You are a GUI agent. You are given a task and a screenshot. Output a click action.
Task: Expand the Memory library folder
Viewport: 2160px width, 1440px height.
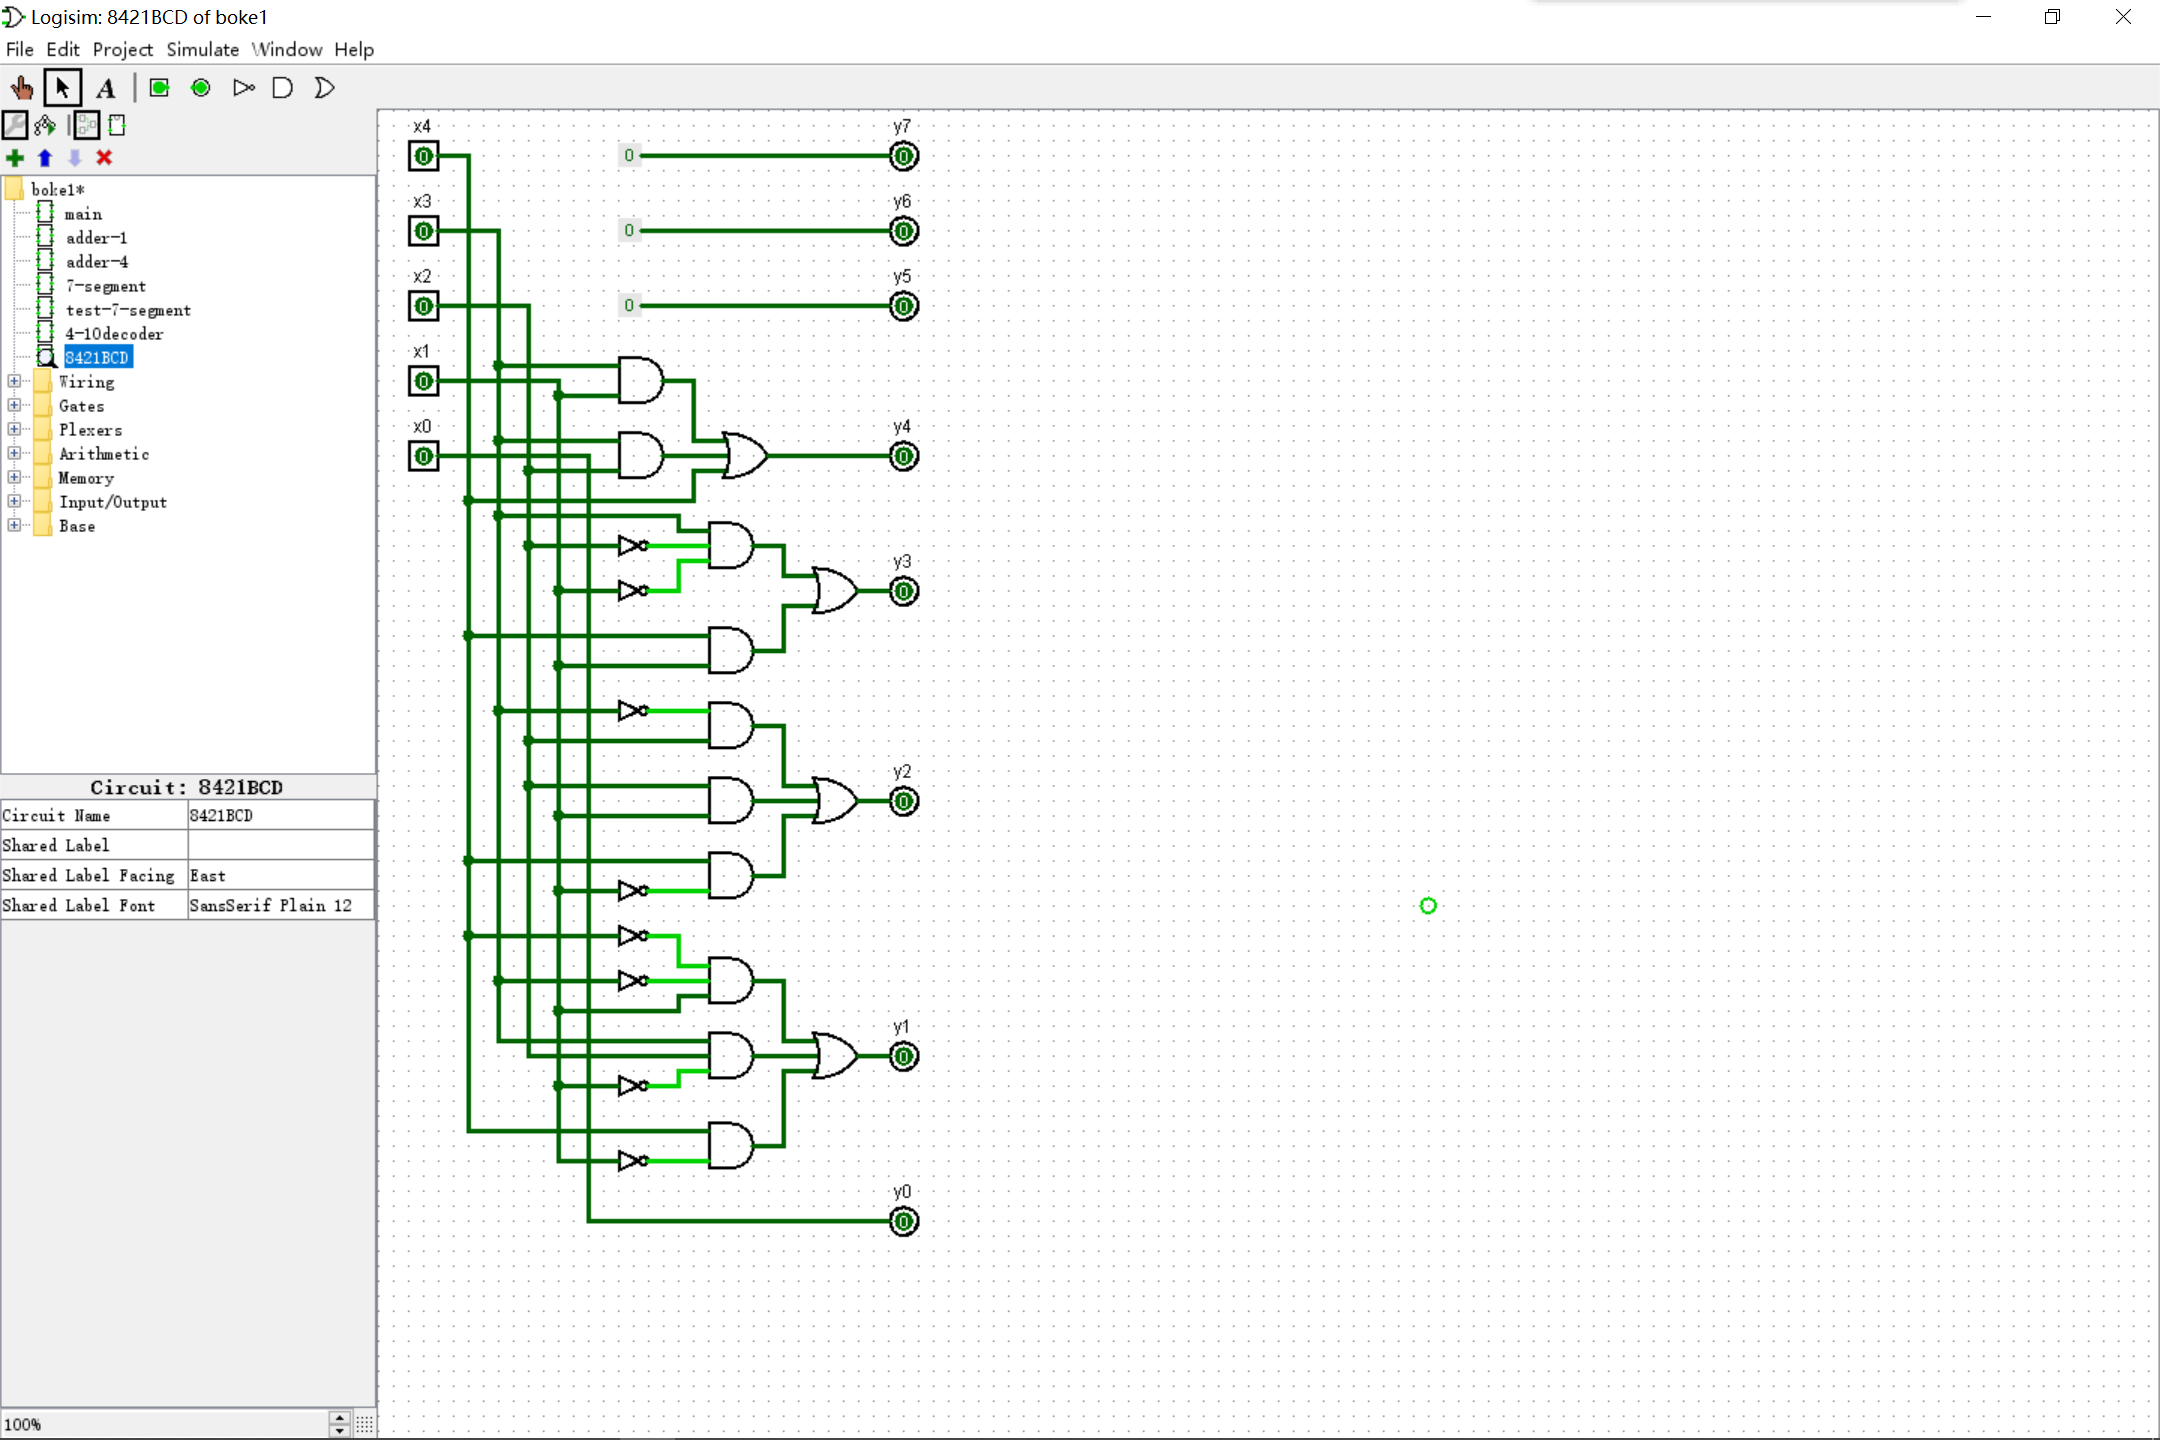[14, 478]
